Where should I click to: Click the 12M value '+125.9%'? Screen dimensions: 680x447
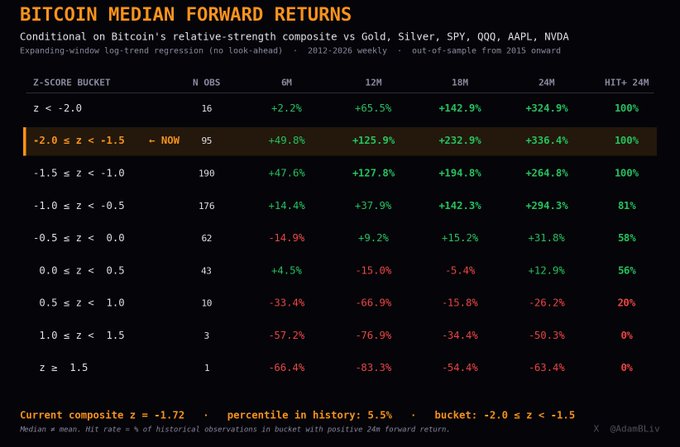[x=373, y=140]
